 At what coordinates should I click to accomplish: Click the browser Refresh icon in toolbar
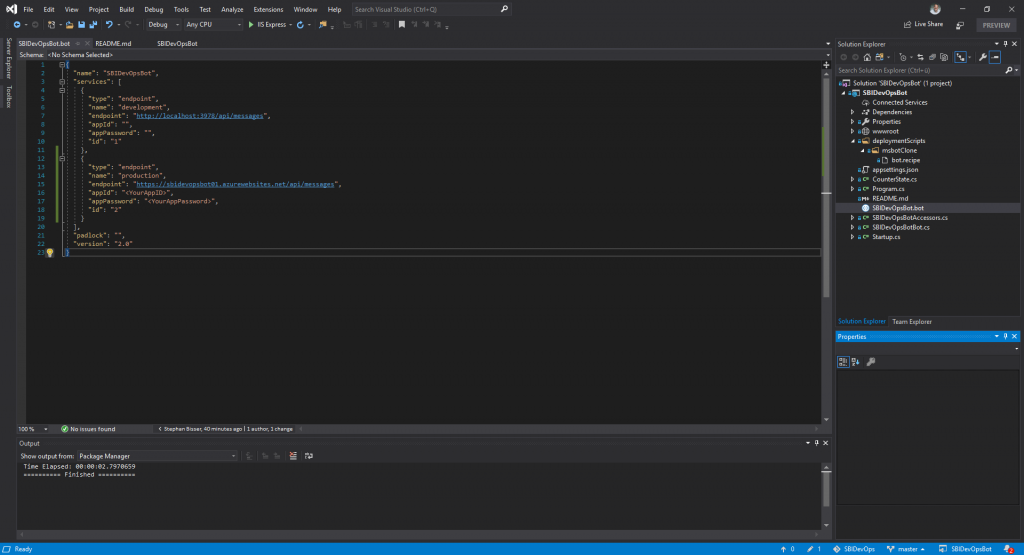(x=300, y=25)
